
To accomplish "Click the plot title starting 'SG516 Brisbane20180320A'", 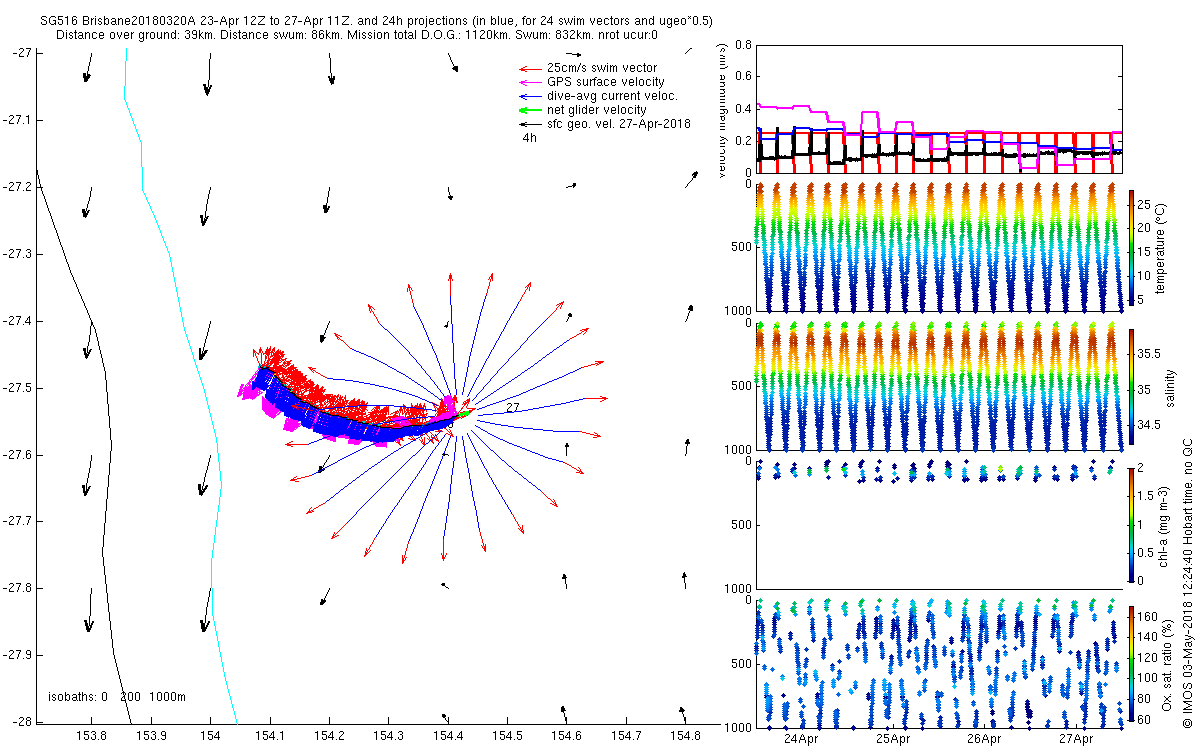I will [377, 20].
